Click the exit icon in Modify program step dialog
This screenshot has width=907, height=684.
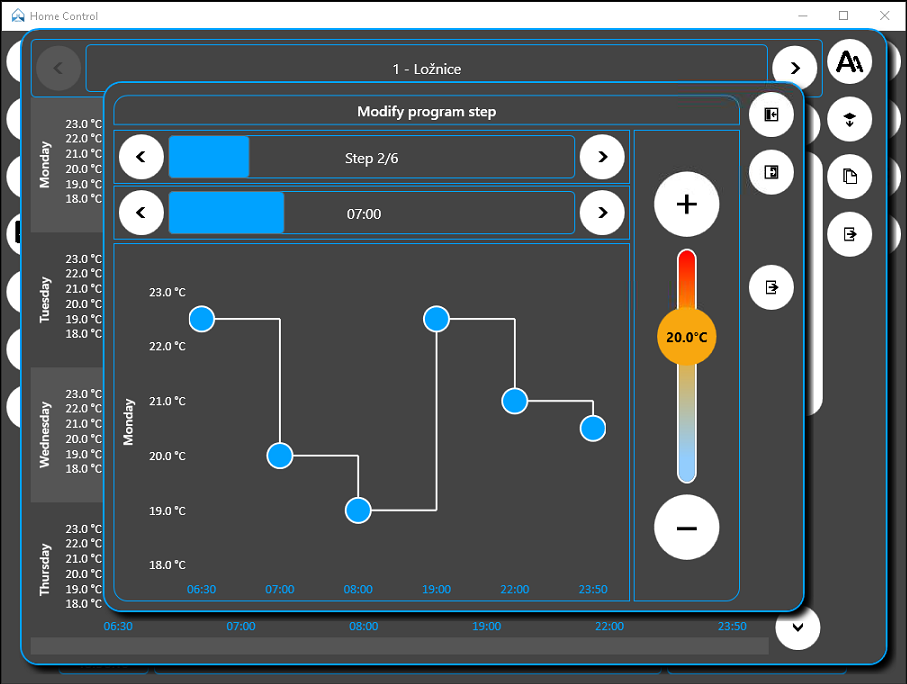(771, 287)
